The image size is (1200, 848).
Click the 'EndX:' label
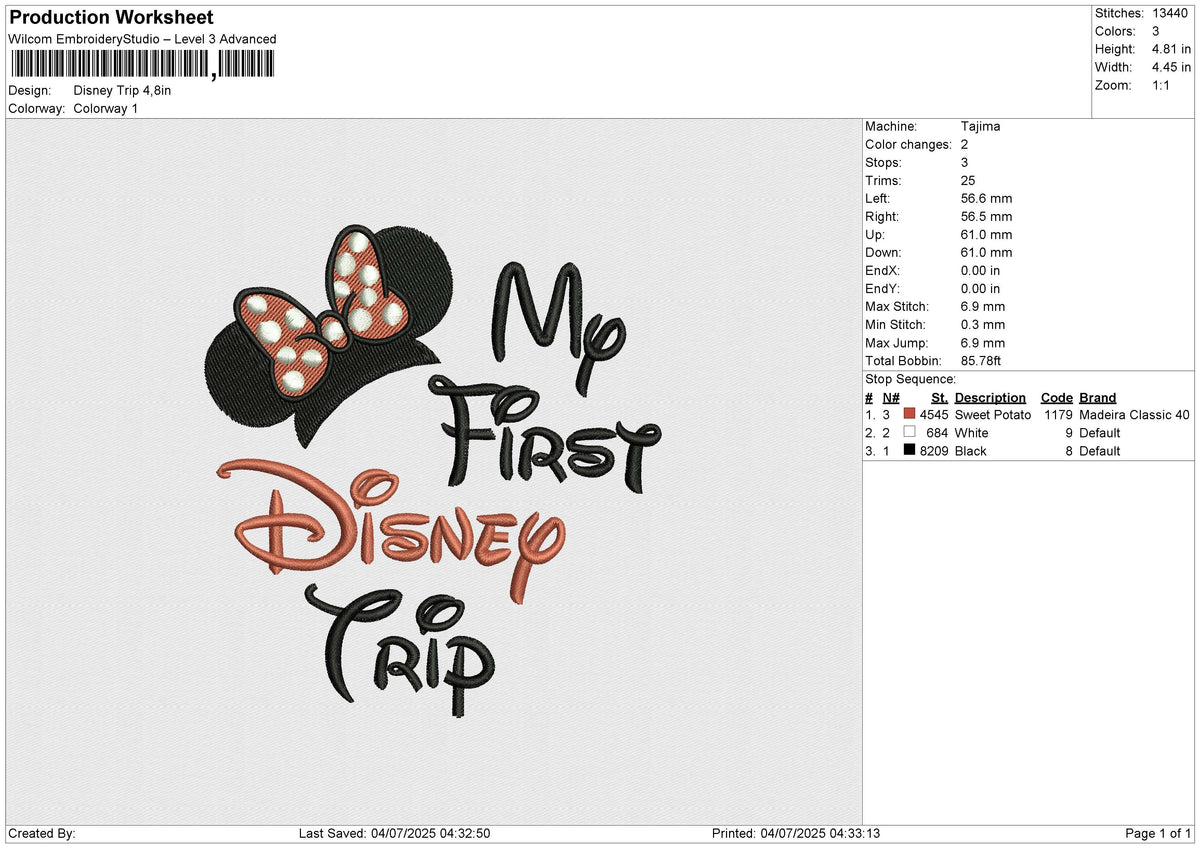tap(884, 270)
